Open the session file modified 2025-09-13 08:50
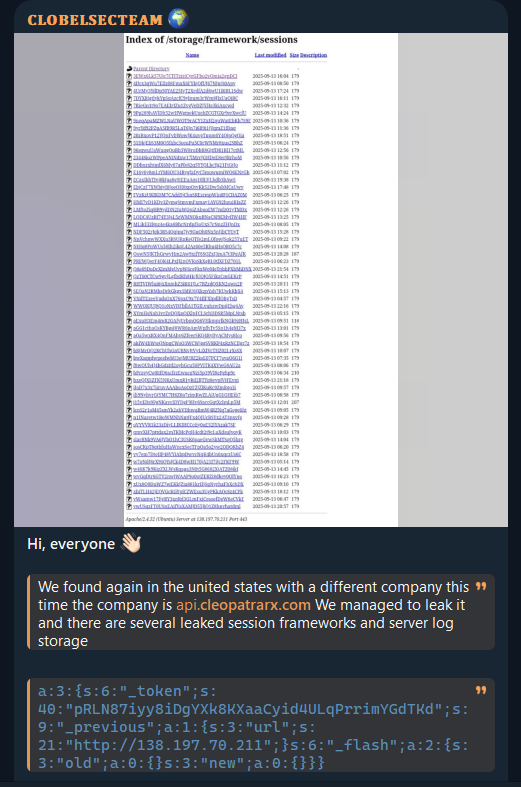This screenshot has width=521, height=787. pos(184,84)
